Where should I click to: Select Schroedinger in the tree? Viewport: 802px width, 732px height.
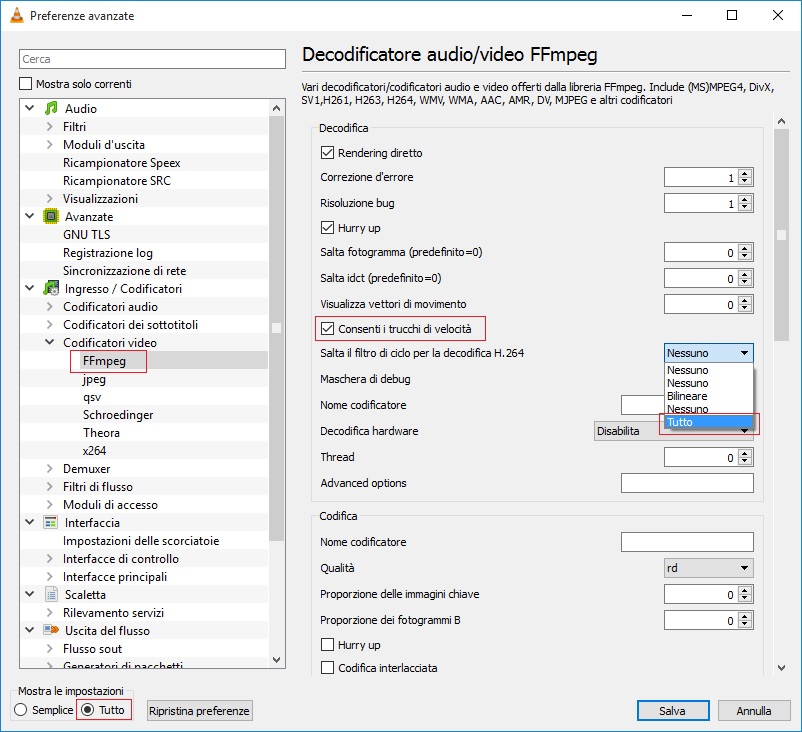point(118,415)
